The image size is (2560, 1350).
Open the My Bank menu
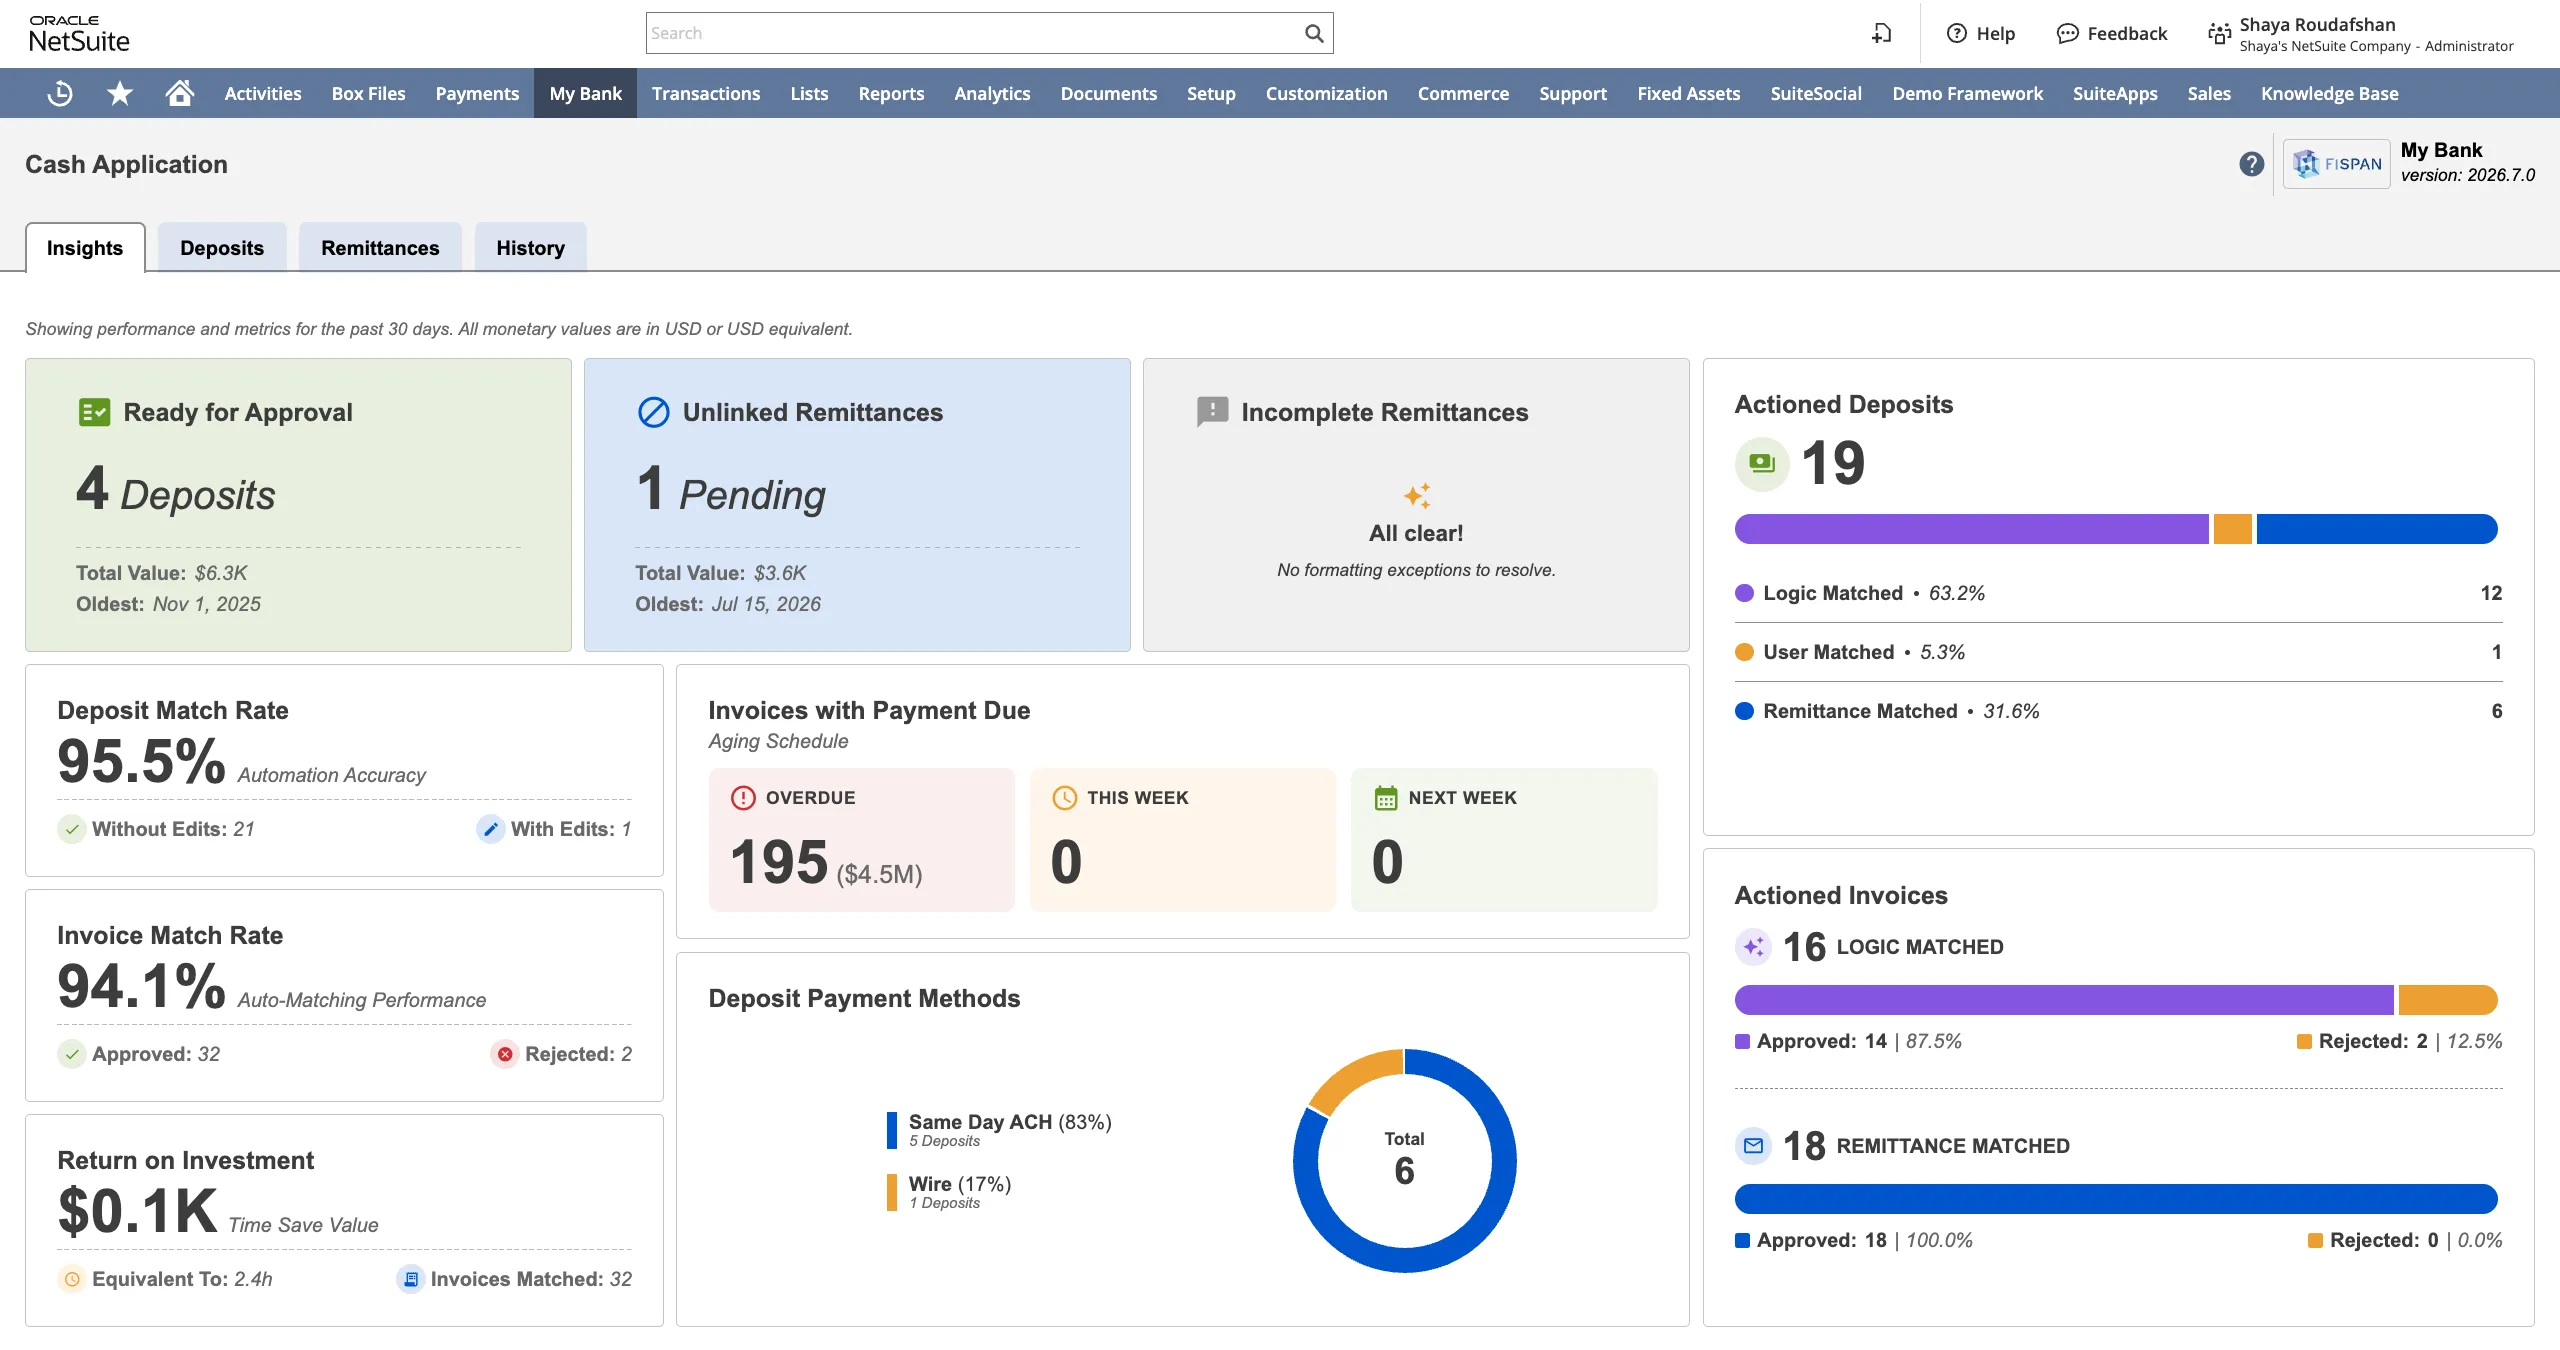[585, 93]
